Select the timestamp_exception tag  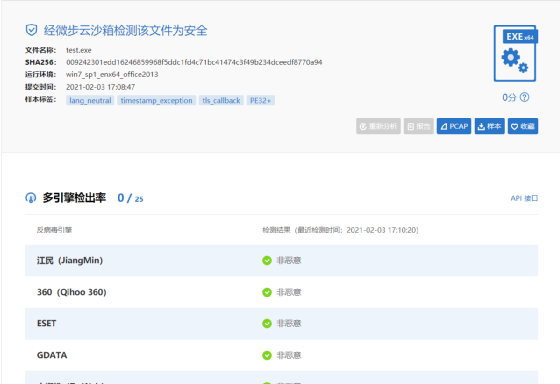pyautogui.click(x=156, y=100)
